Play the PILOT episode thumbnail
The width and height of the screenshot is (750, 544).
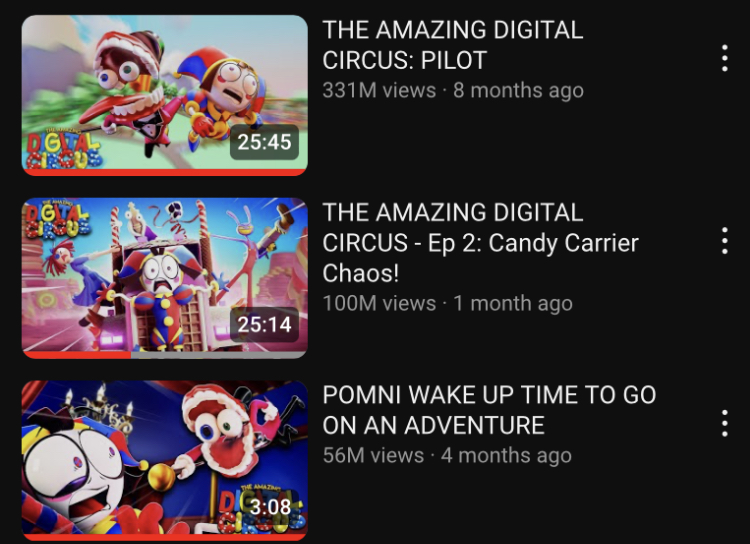pyautogui.click(x=165, y=95)
